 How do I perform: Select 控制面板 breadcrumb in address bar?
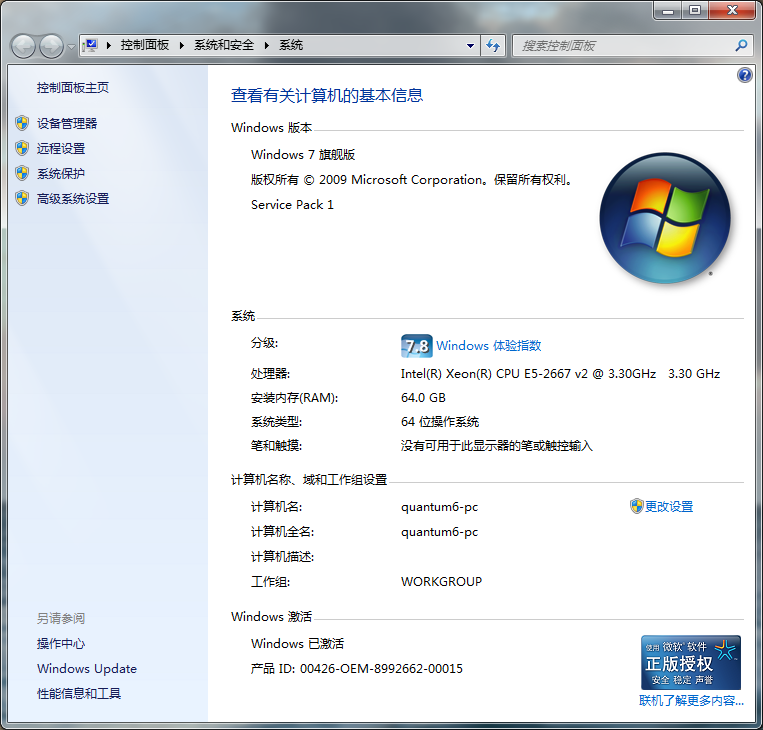click(145, 45)
